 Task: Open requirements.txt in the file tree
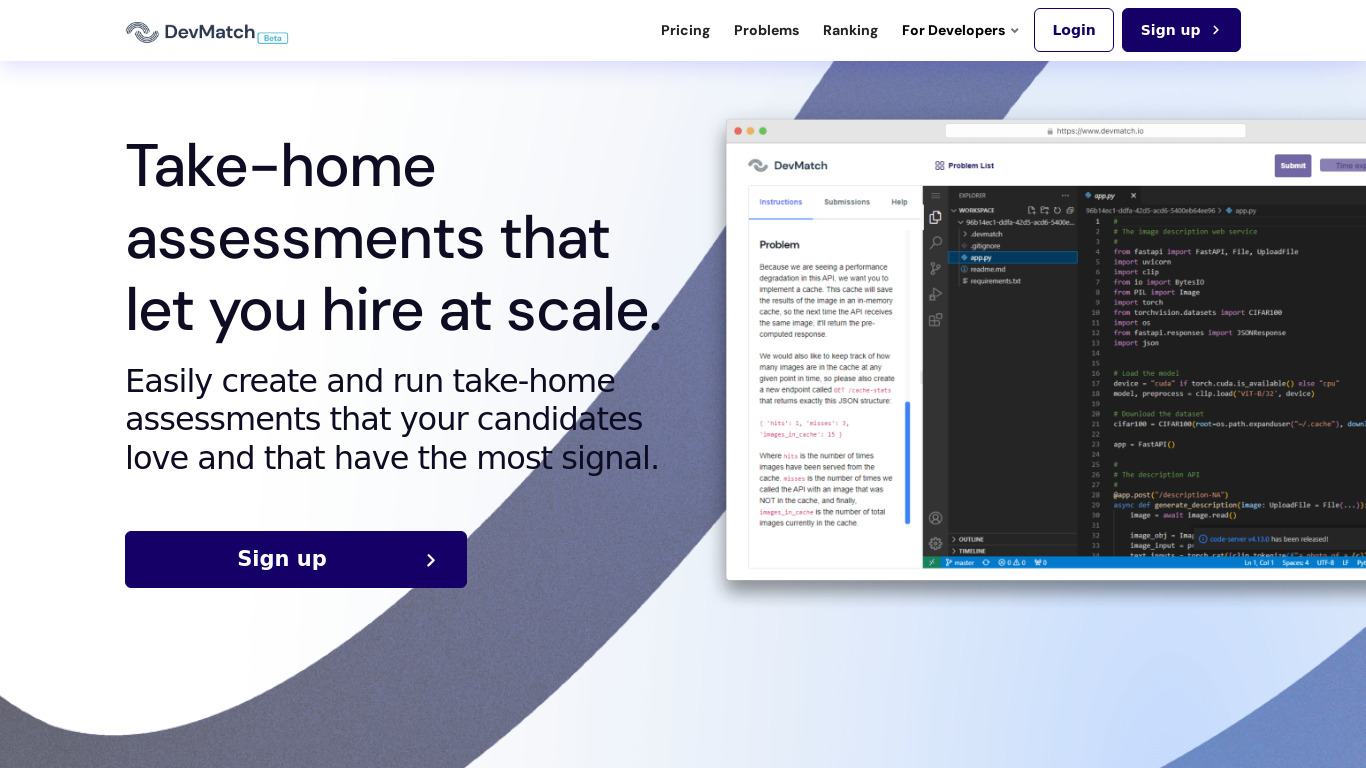[x=991, y=281]
